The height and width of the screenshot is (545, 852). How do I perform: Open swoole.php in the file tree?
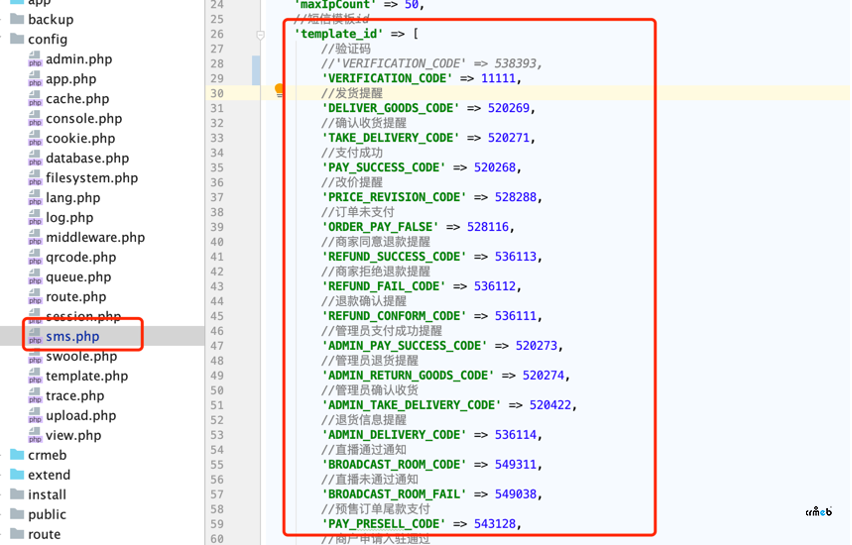click(x=81, y=356)
